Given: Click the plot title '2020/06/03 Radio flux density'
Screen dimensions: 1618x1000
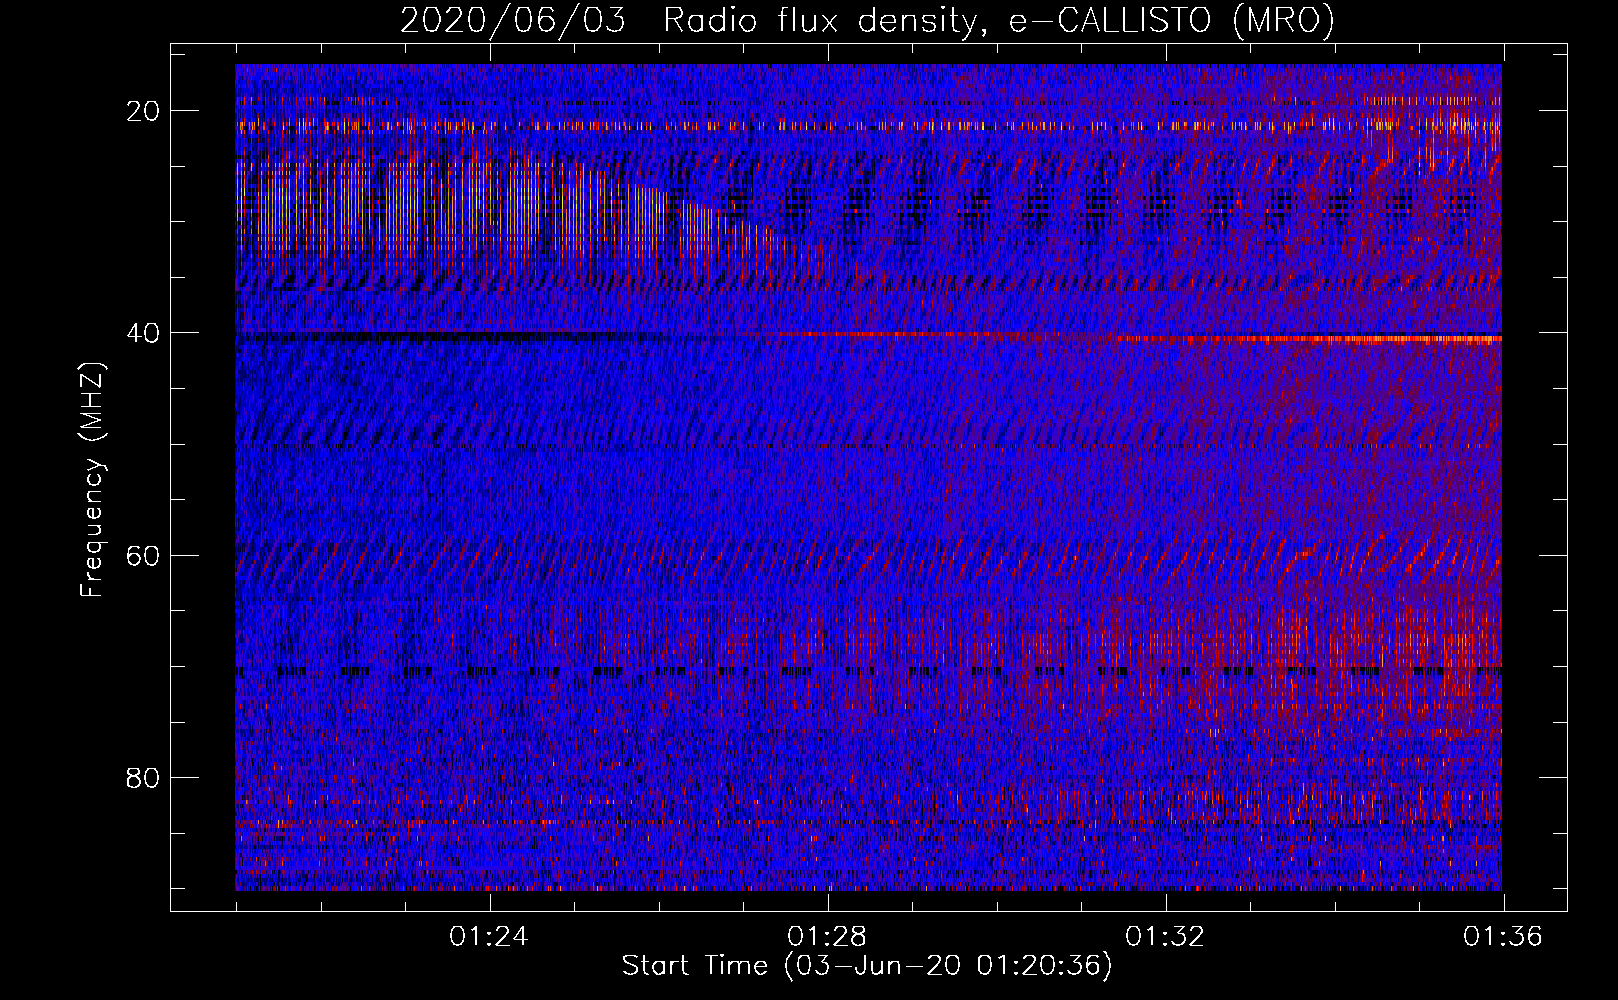Looking at the screenshot, I should [x=867, y=21].
